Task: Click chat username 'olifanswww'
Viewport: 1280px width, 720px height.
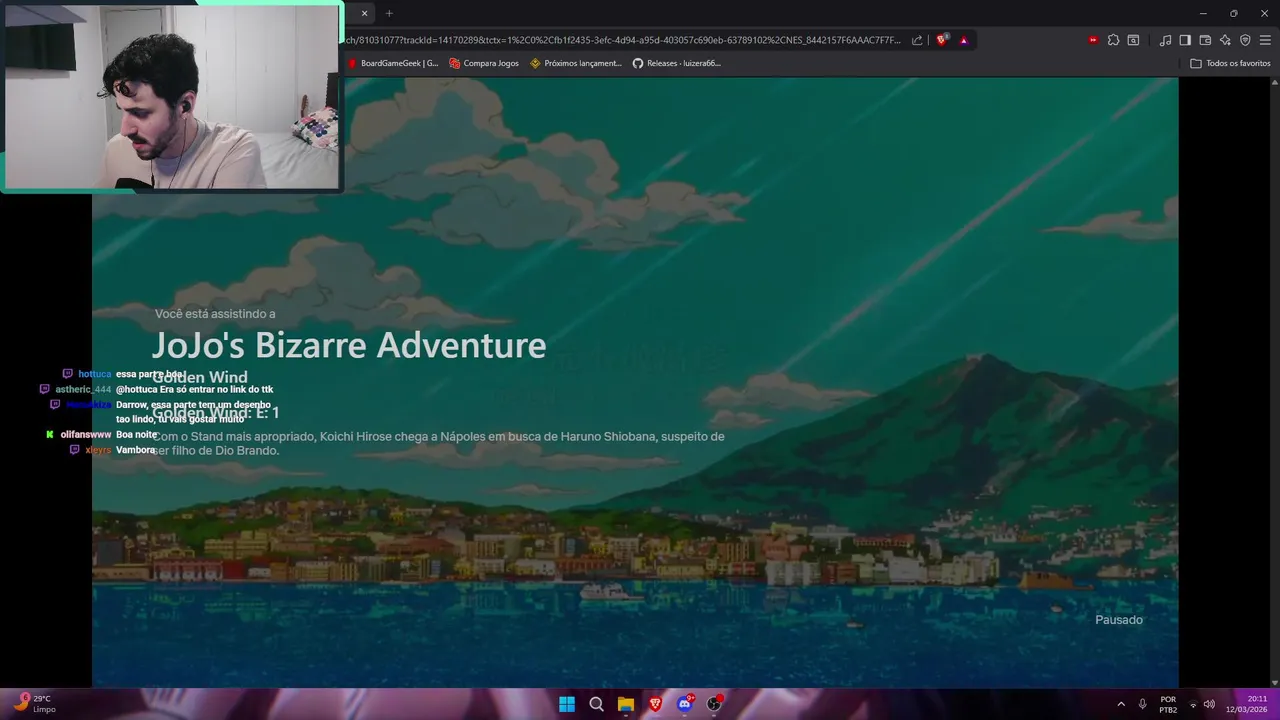Action: pos(86,435)
